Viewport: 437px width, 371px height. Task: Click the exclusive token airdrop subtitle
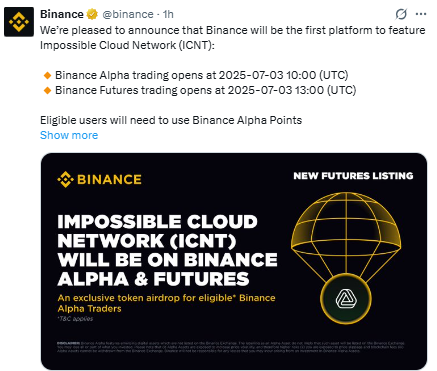166,303
